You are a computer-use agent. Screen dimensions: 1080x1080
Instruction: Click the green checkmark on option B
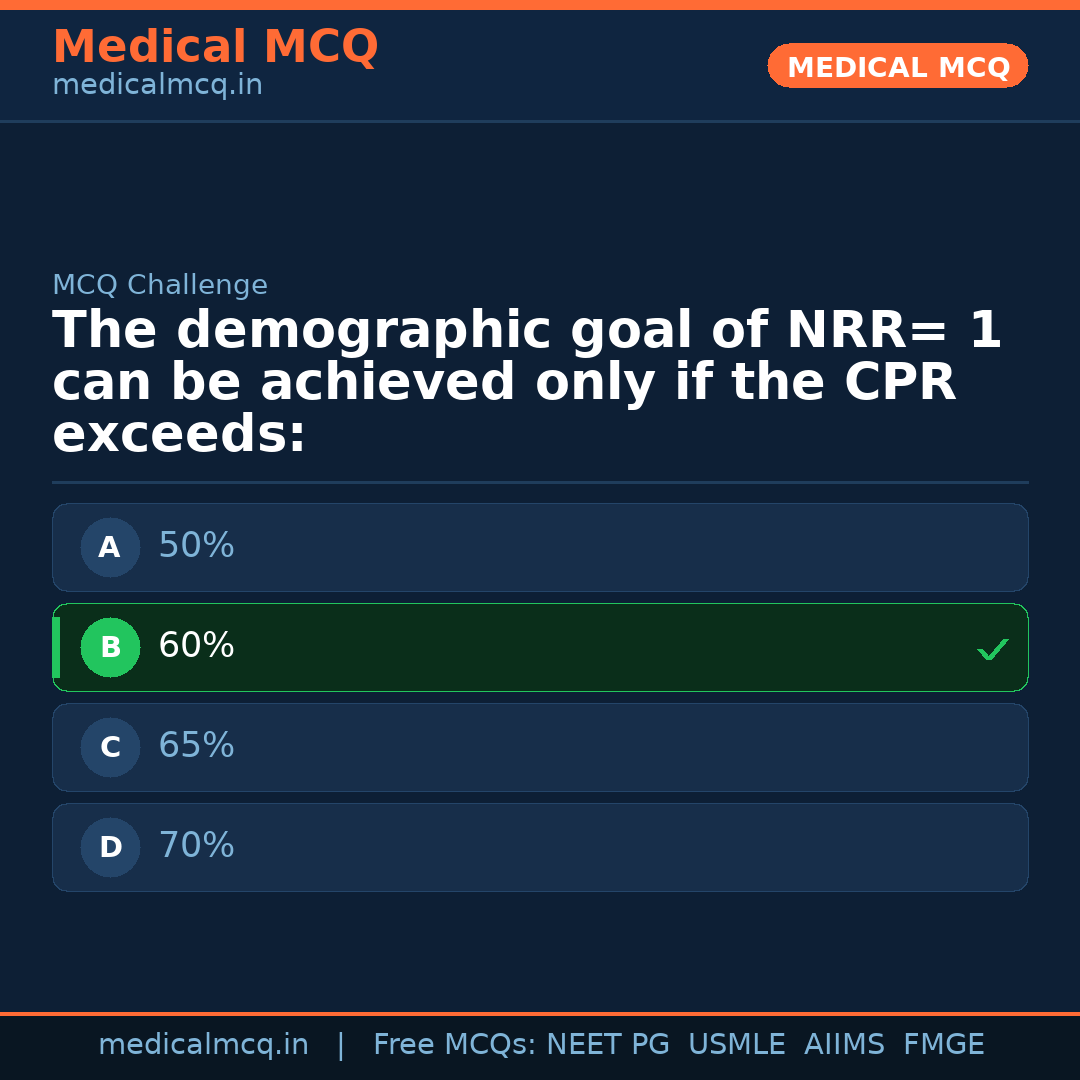992,650
